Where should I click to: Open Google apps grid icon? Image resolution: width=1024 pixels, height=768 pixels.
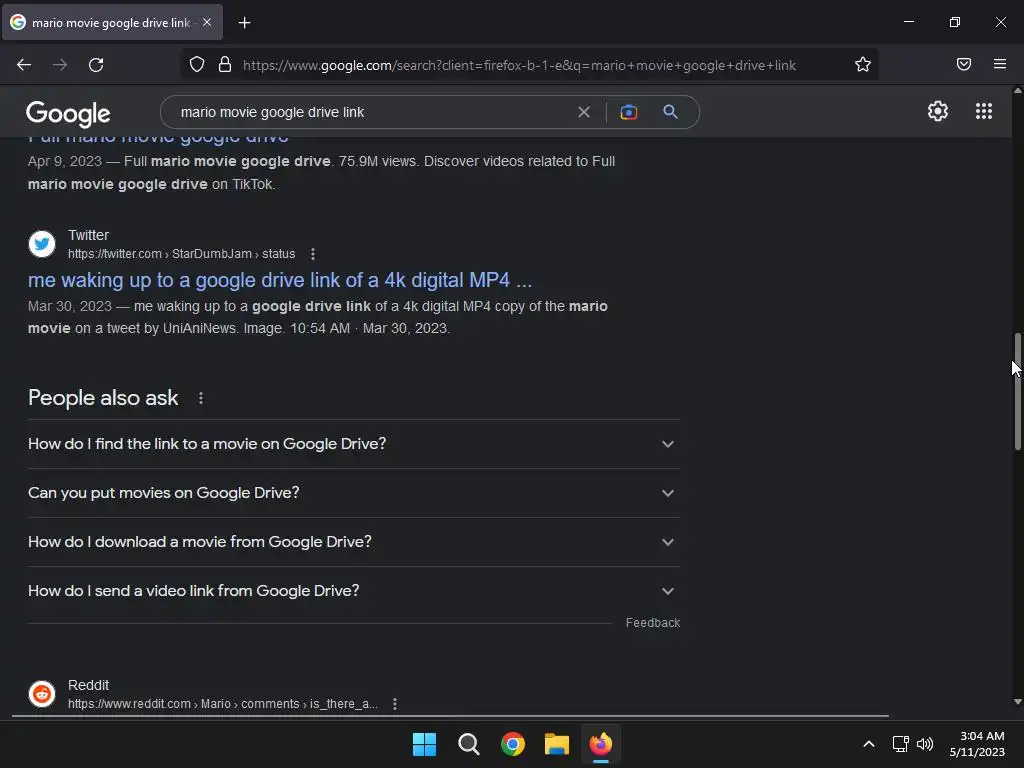[984, 111]
